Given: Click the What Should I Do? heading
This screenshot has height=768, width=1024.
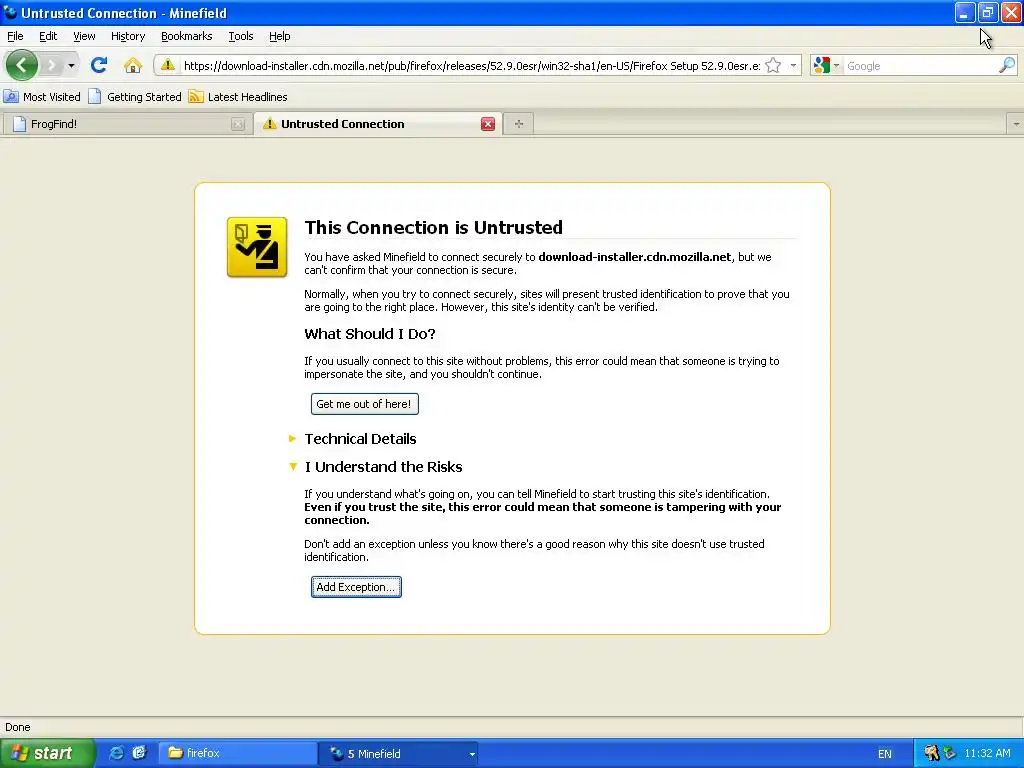Looking at the screenshot, I should coord(370,334).
